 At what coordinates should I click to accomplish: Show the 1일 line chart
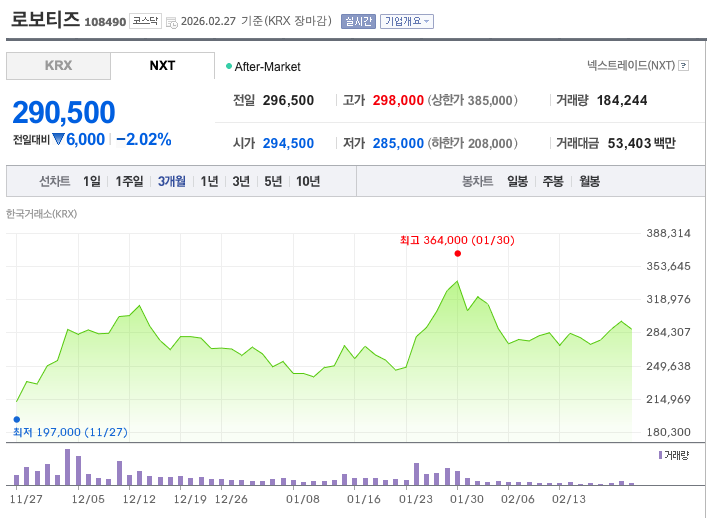tap(92, 181)
